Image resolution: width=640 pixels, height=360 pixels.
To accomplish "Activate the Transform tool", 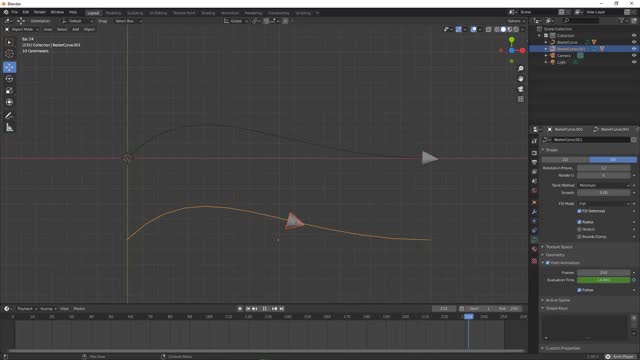I will click(9, 102).
